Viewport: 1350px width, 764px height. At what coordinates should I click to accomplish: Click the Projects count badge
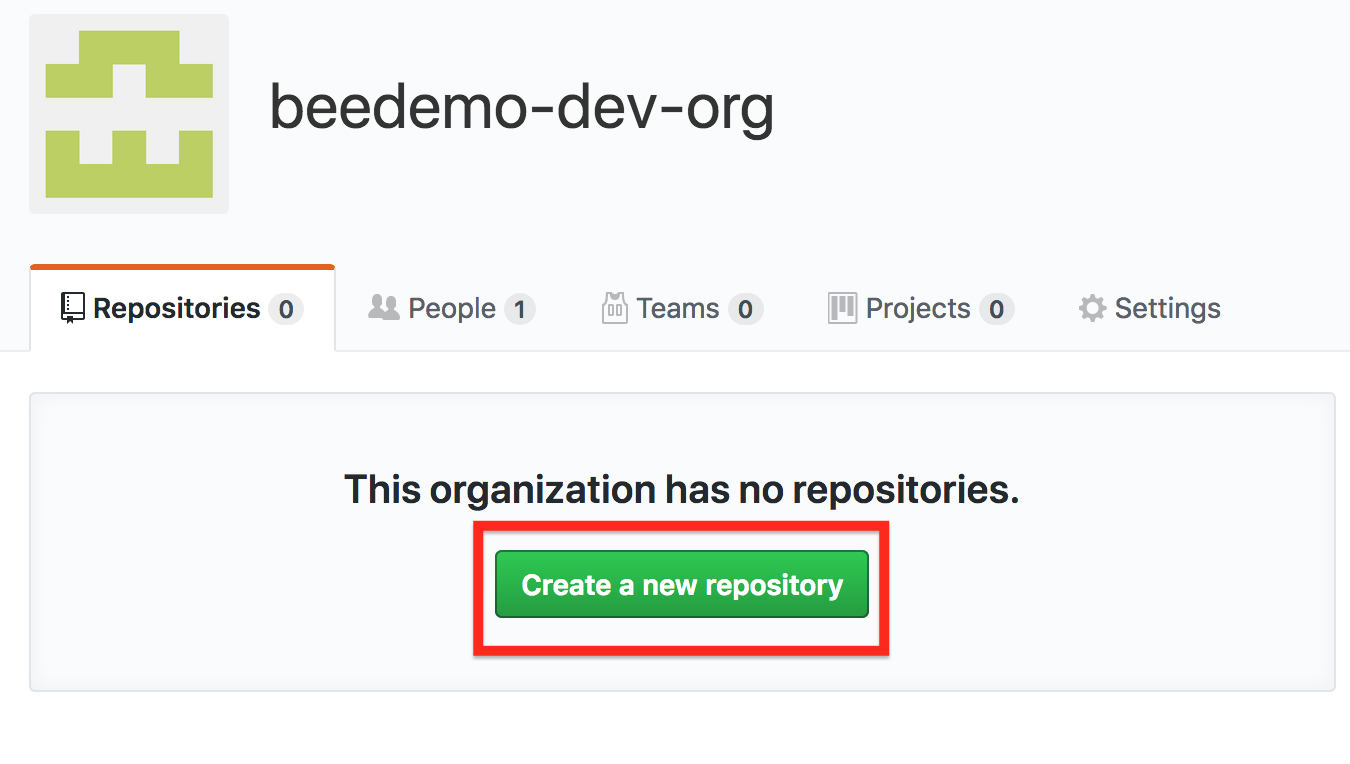[x=996, y=309]
